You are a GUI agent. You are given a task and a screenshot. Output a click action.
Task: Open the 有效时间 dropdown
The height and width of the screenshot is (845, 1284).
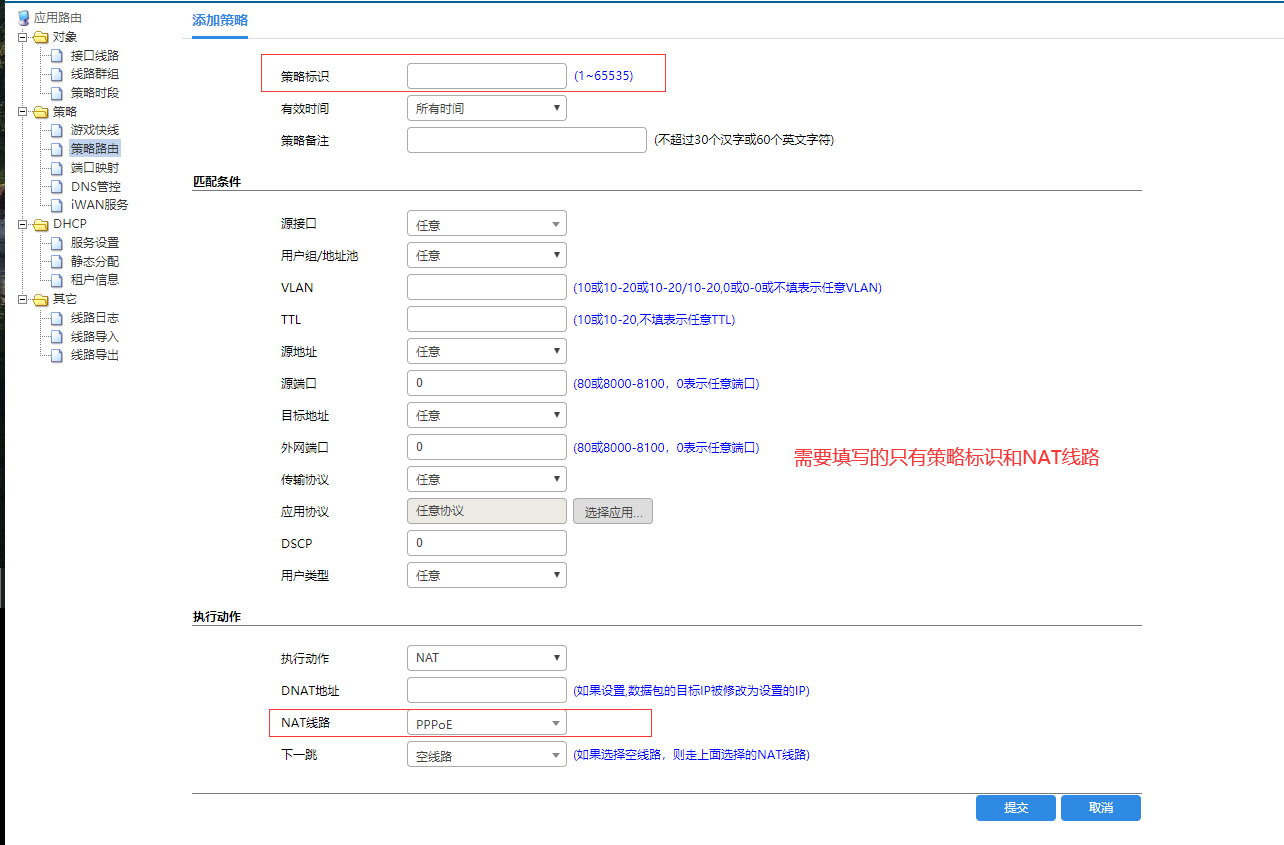[487, 108]
